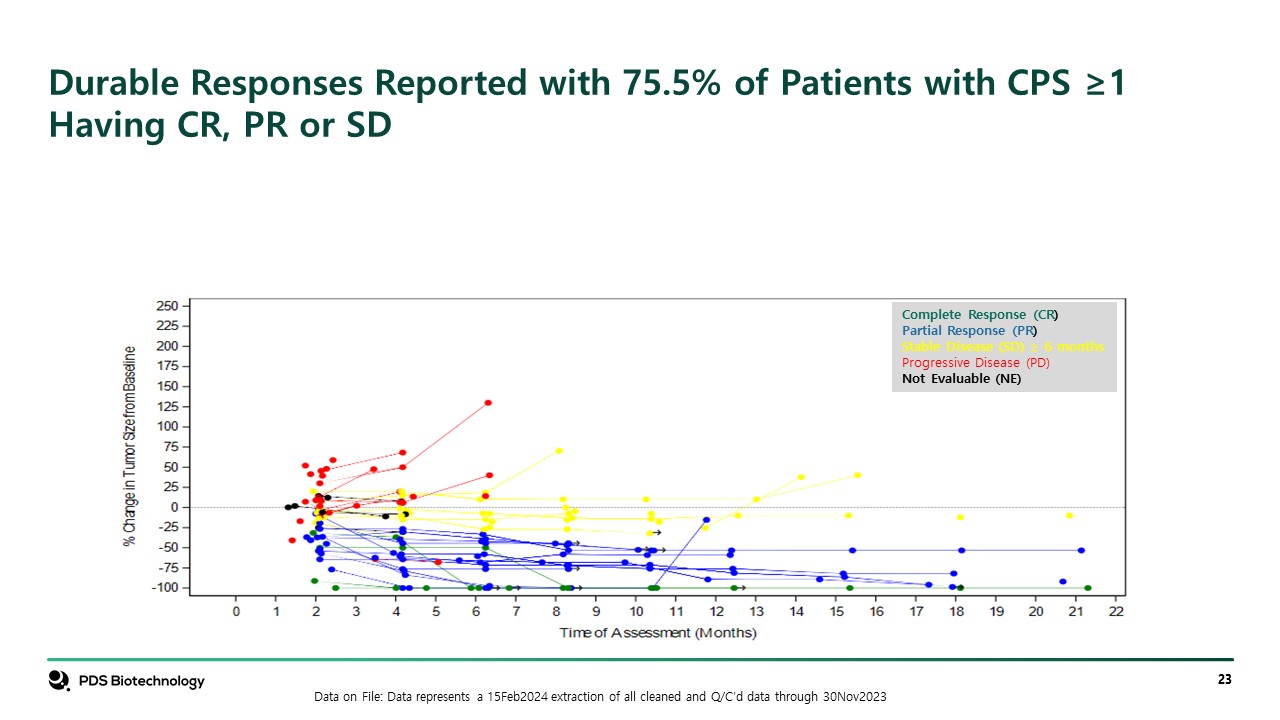Click the % Change in Tumor Size axis label

(x=129, y=445)
